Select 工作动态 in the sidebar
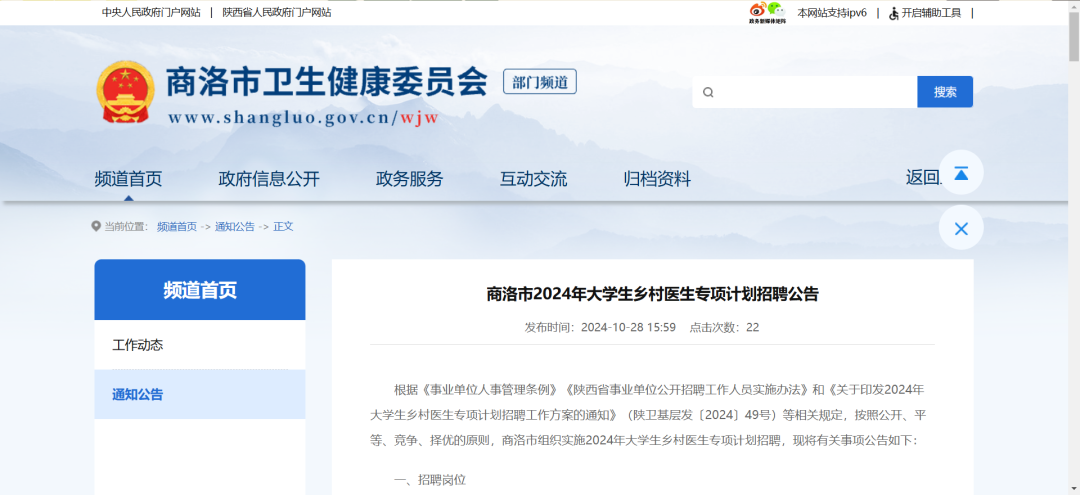 click(x=138, y=345)
